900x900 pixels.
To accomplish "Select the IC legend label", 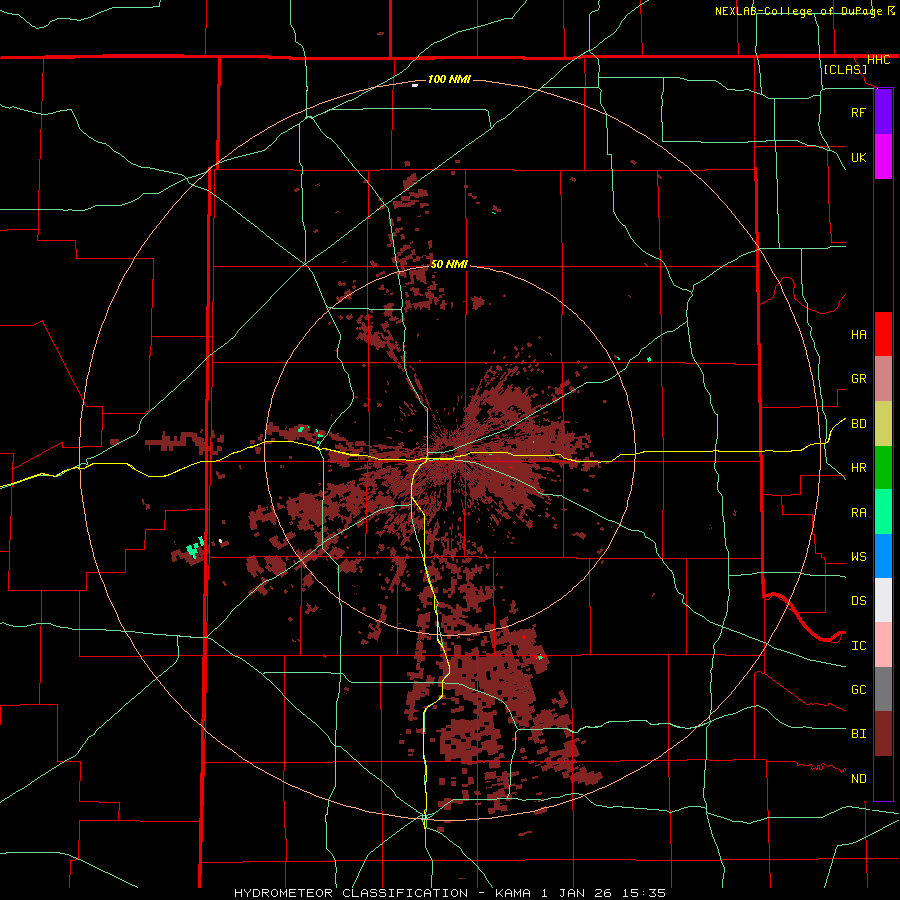I will click(x=858, y=646).
